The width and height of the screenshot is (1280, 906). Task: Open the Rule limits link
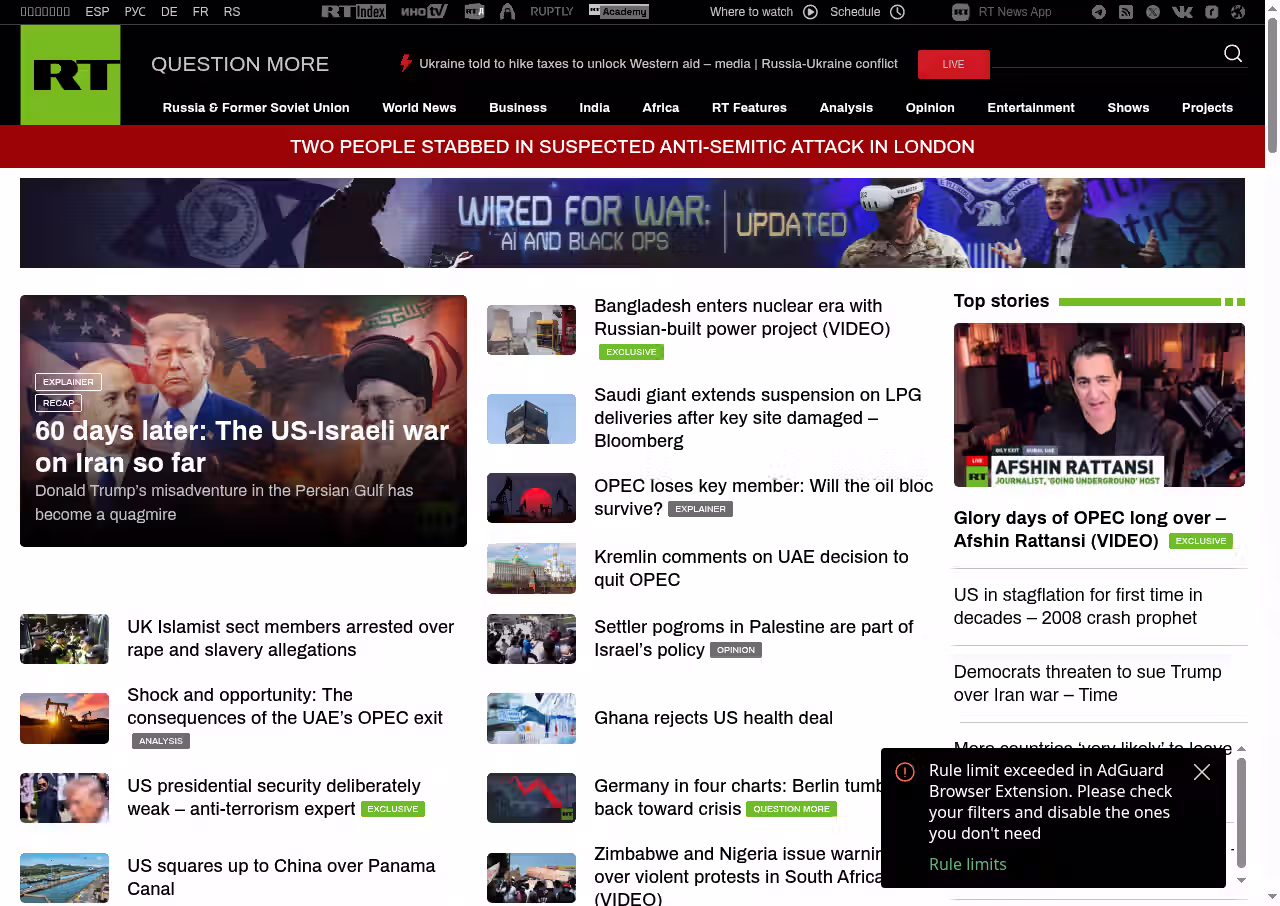[967, 864]
